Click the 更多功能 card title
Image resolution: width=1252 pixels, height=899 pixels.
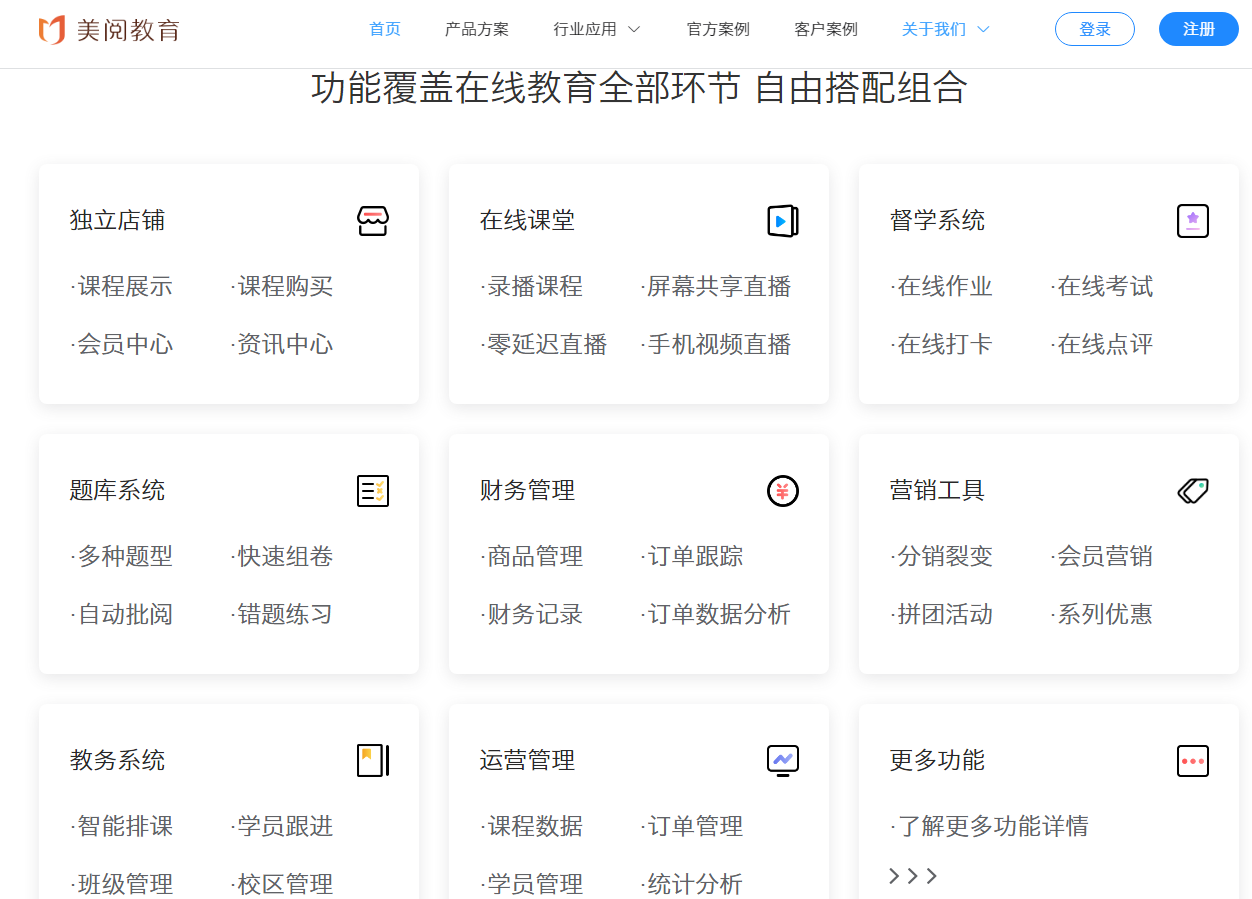coord(938,761)
